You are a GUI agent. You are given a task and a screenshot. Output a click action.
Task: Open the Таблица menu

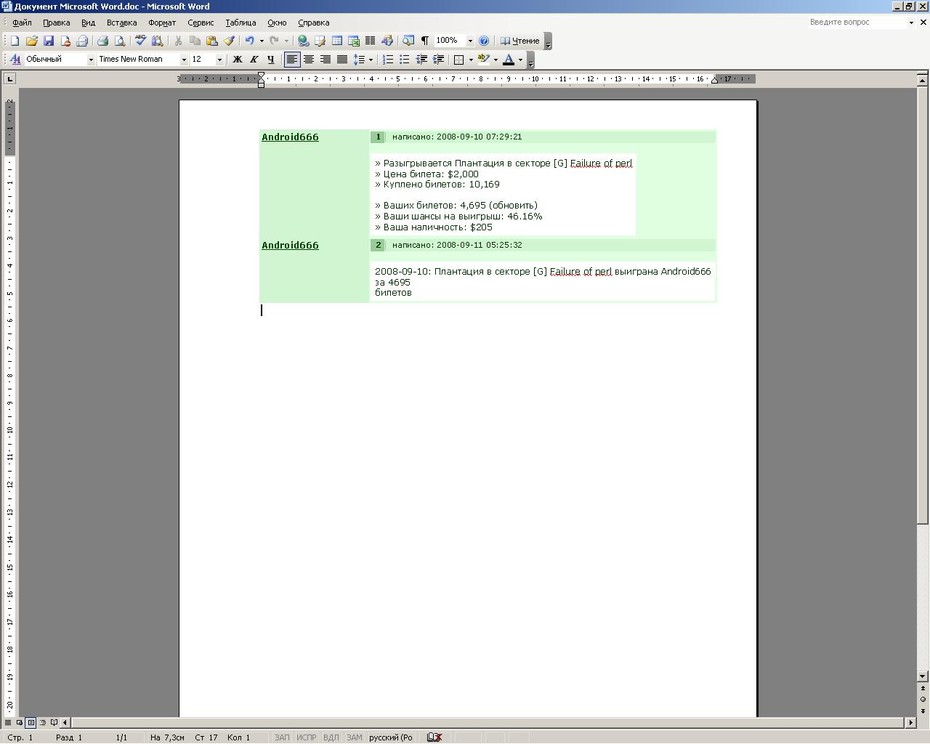[x=241, y=23]
